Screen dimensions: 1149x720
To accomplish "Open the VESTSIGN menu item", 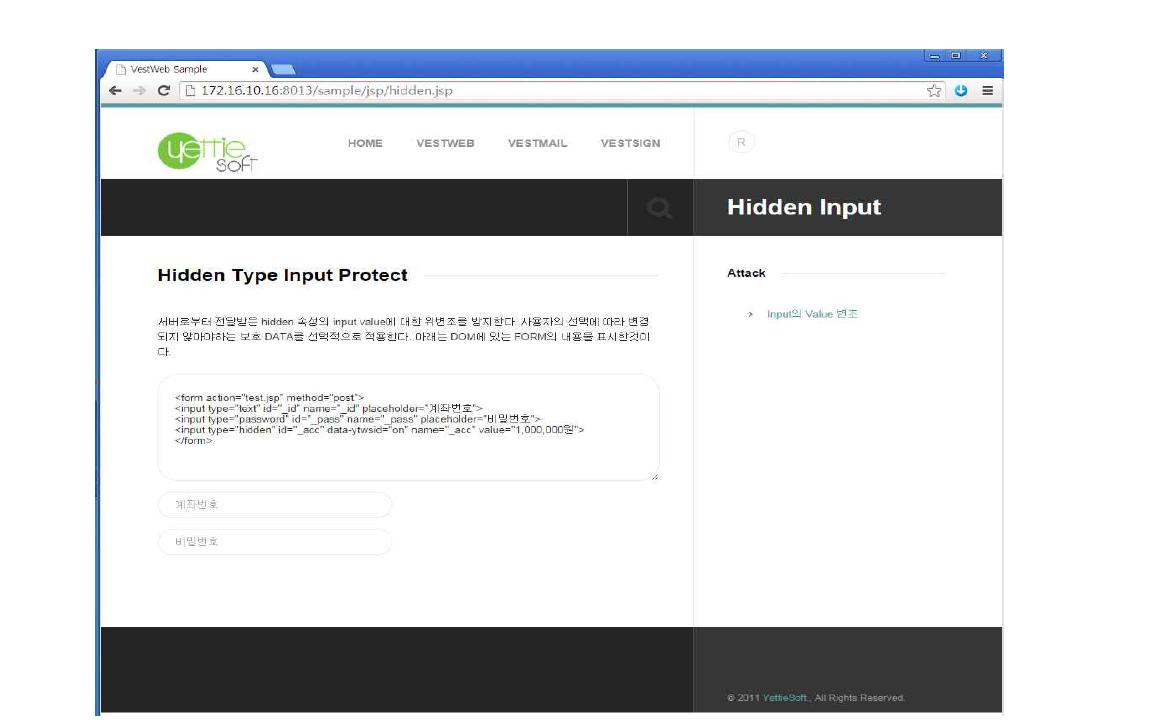I will pyautogui.click(x=630, y=144).
